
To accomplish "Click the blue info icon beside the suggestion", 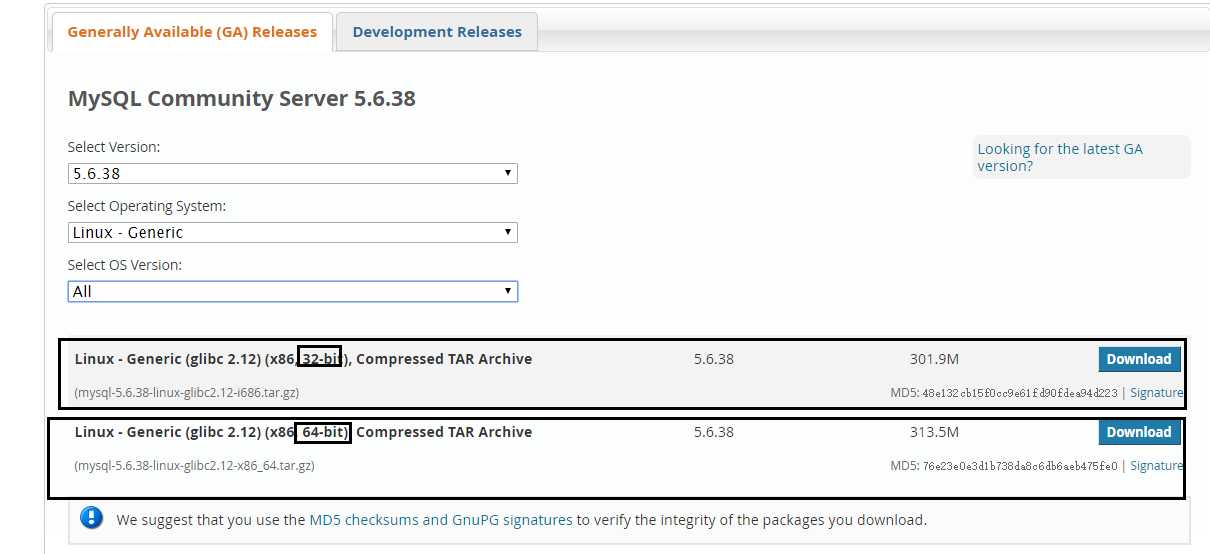I will 92,518.
